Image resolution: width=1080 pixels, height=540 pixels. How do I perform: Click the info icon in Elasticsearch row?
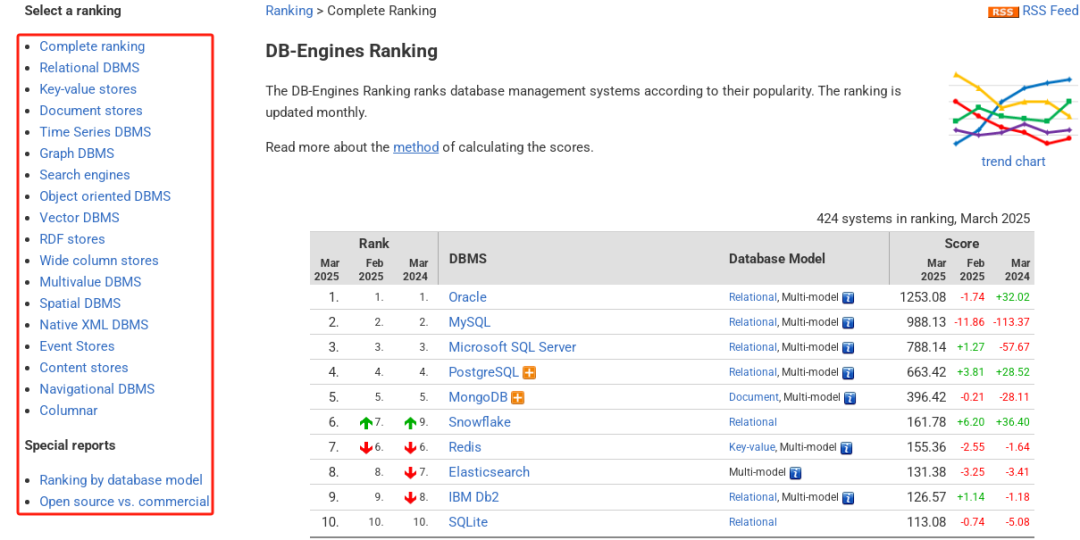pos(796,473)
